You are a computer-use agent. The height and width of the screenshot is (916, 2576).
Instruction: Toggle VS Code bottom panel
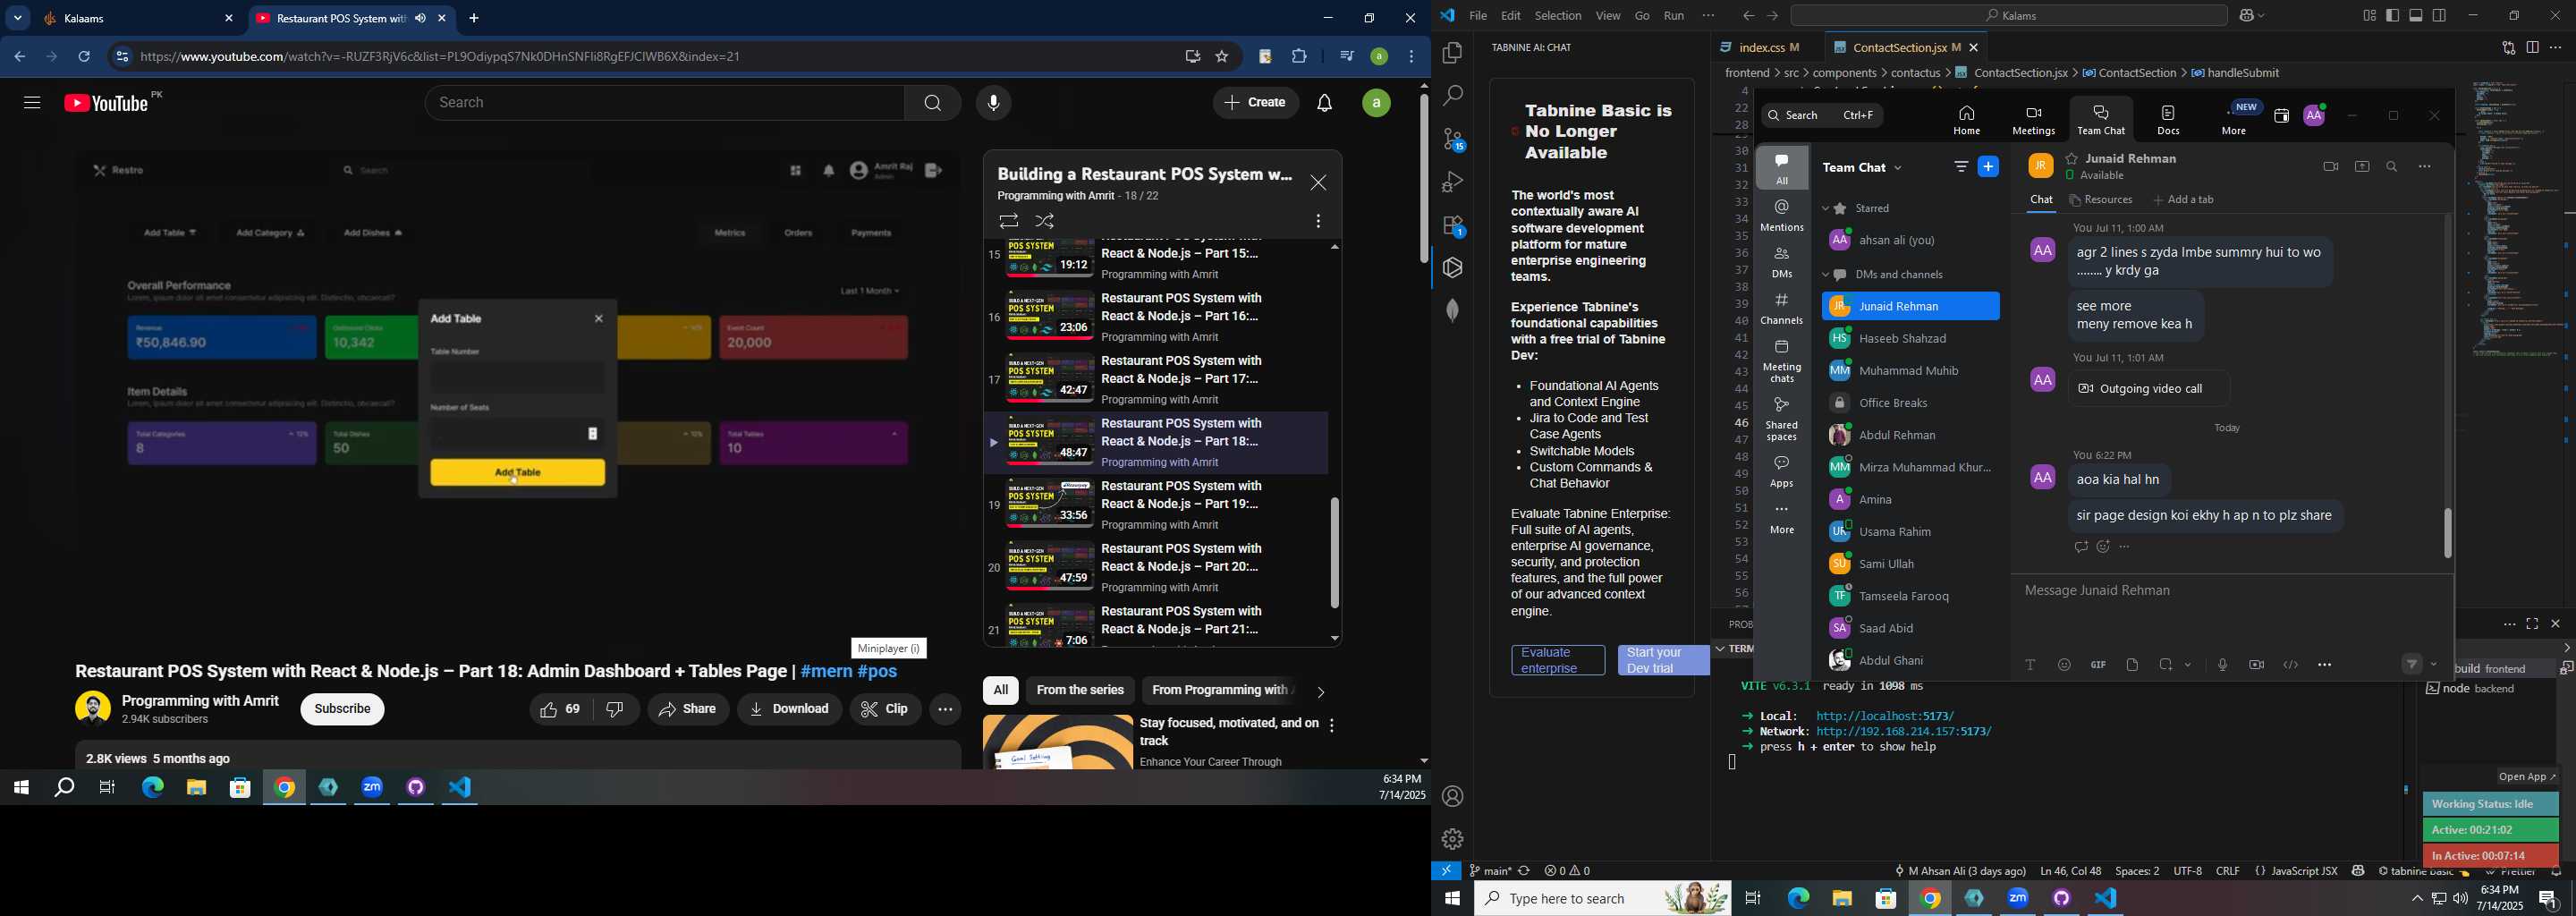click(x=2416, y=16)
